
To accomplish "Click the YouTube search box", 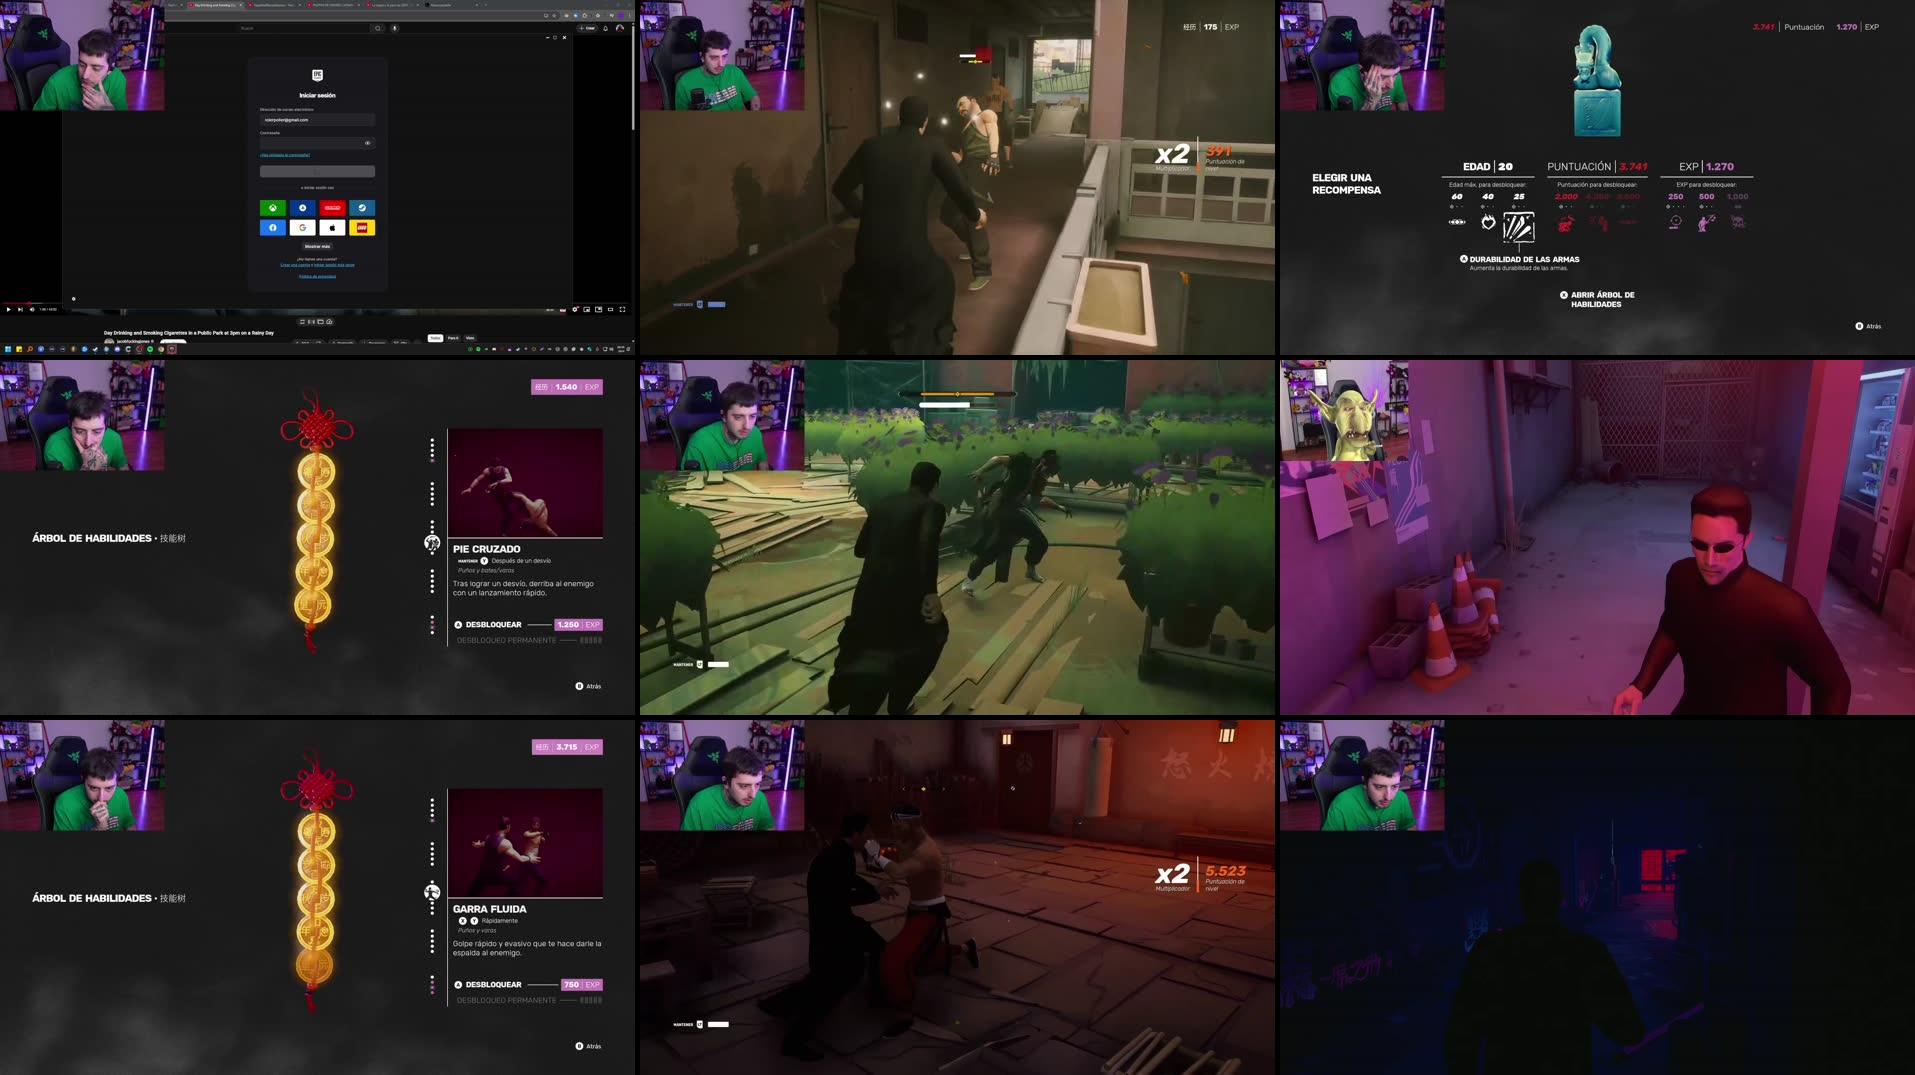I will coord(303,28).
